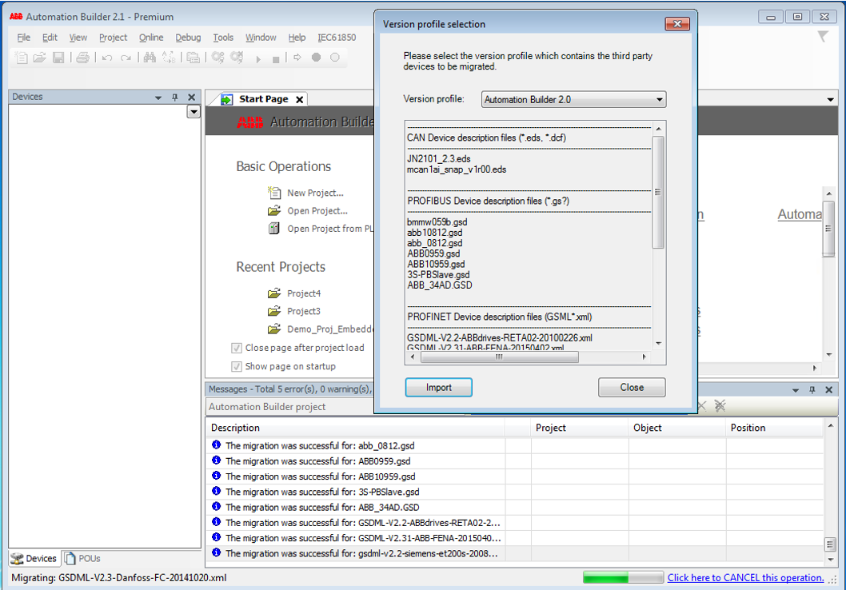The width and height of the screenshot is (846, 590).
Task: Click the Print icon in the toolbar
Action: (83, 58)
